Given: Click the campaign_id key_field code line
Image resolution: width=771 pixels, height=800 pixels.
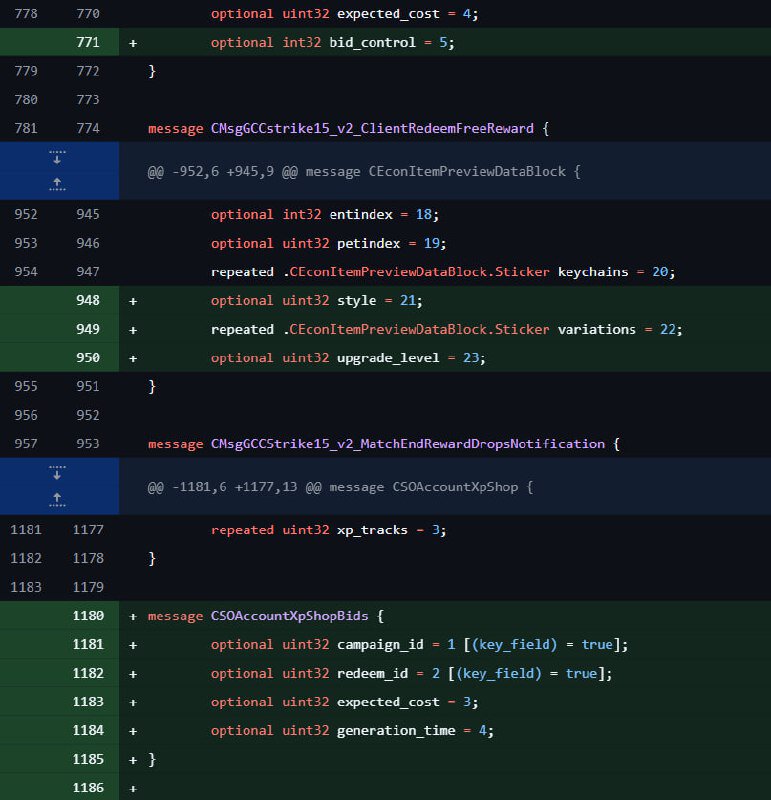Looking at the screenshot, I should click(418, 645).
